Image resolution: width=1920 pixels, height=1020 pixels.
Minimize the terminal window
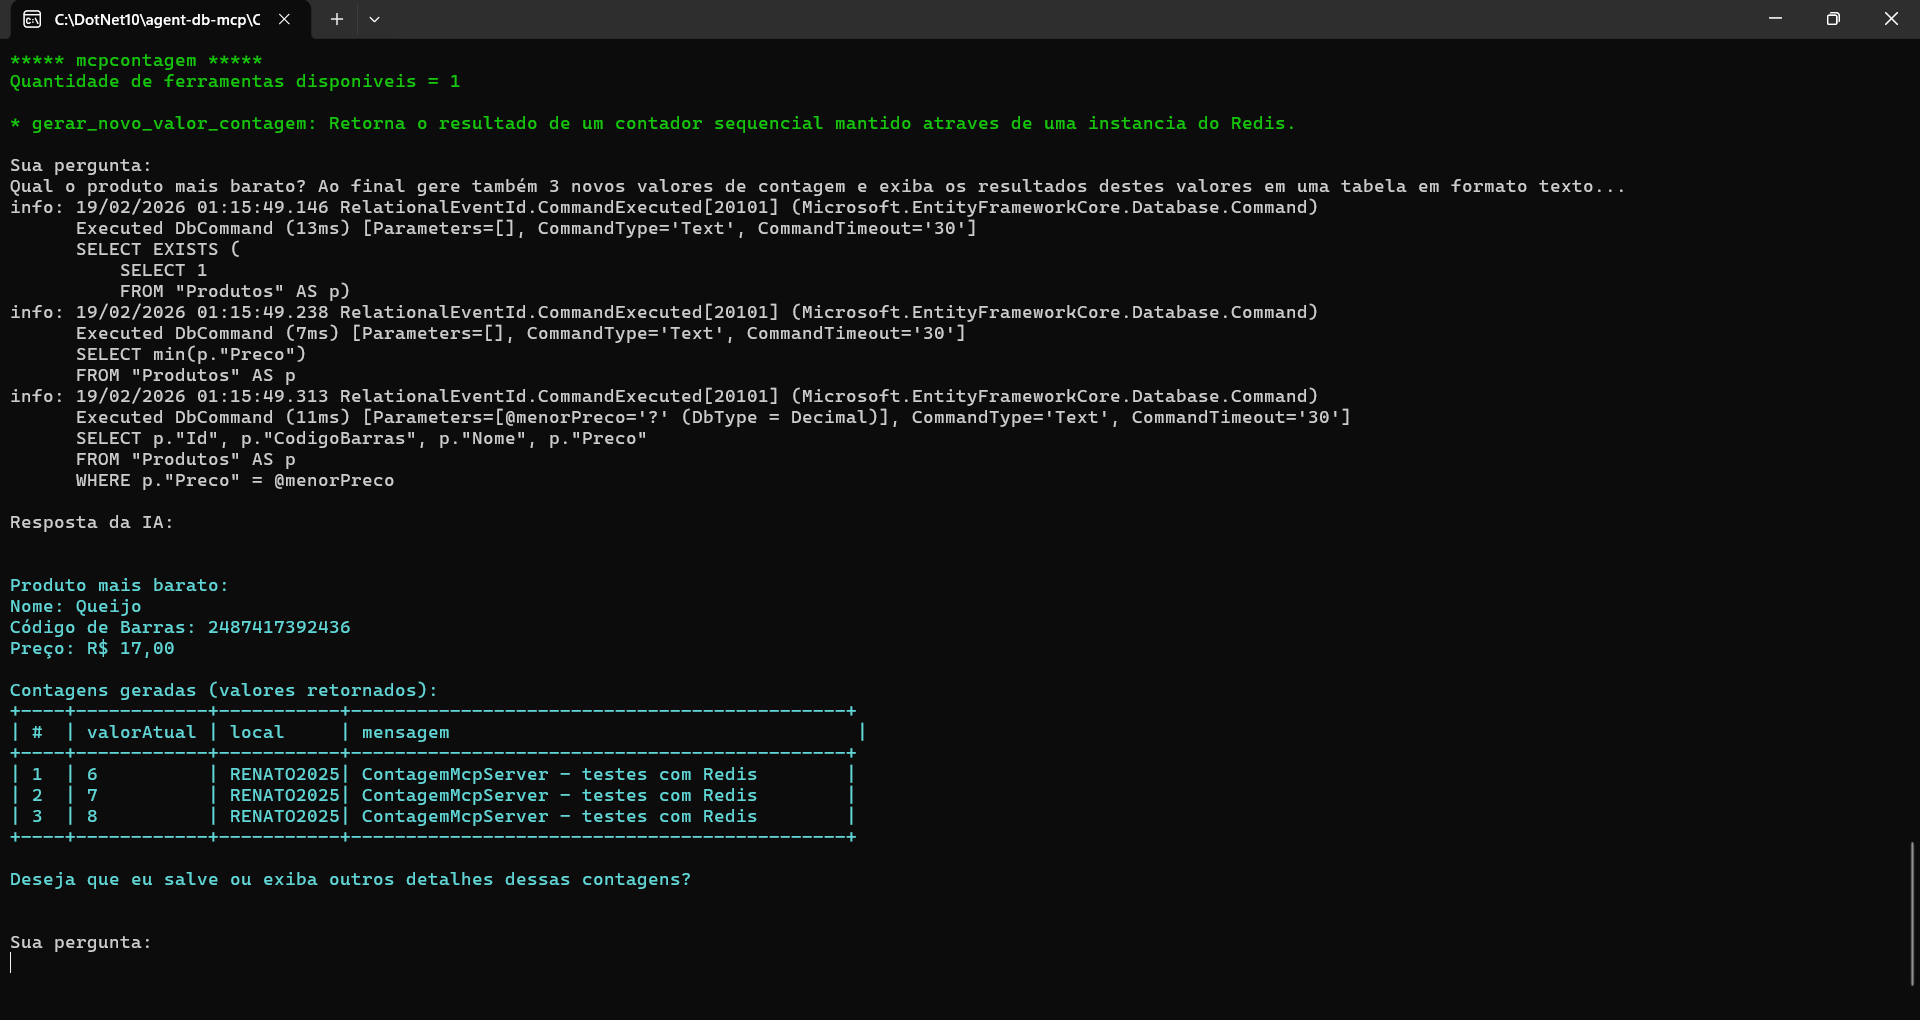tap(1775, 19)
